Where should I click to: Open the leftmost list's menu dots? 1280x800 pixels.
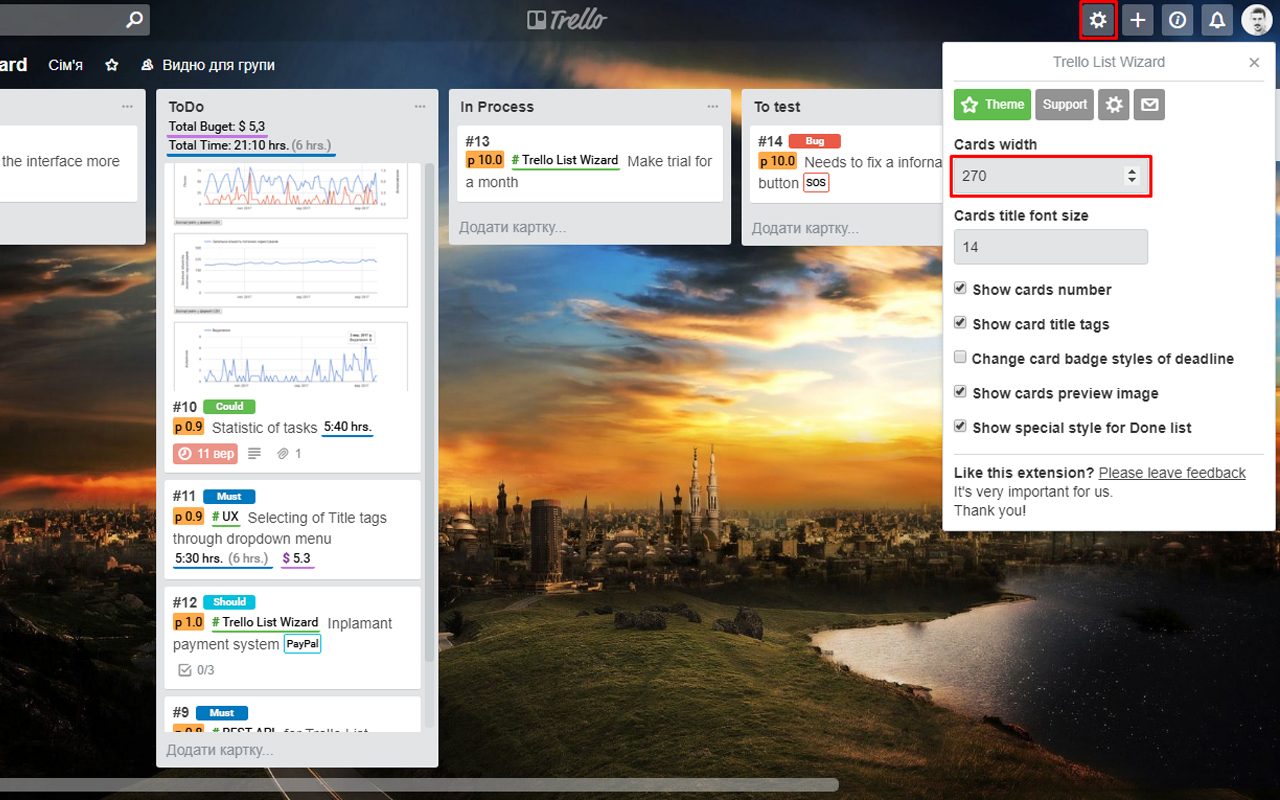(127, 106)
